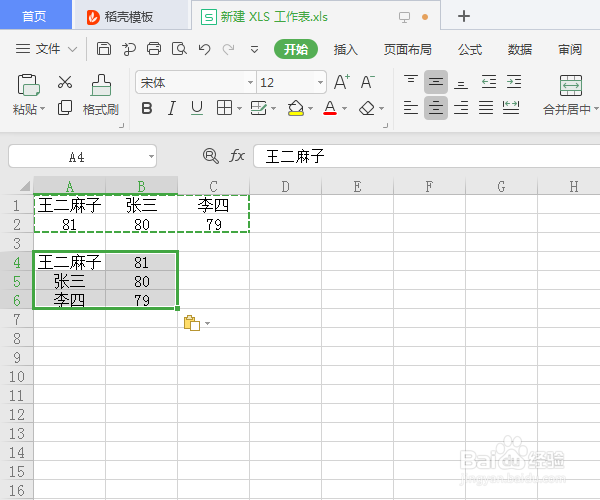This screenshot has width=600, height=500.
Task: Select column D header
Action: (285, 186)
